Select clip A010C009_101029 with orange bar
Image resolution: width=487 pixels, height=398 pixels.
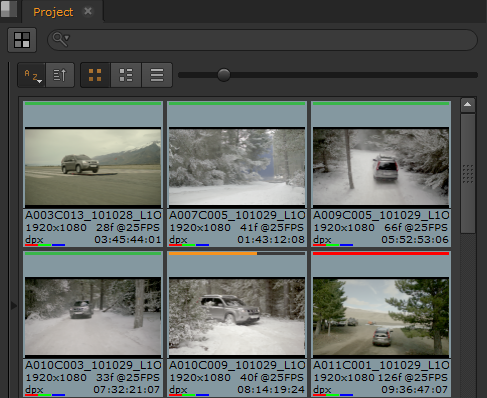point(237,316)
